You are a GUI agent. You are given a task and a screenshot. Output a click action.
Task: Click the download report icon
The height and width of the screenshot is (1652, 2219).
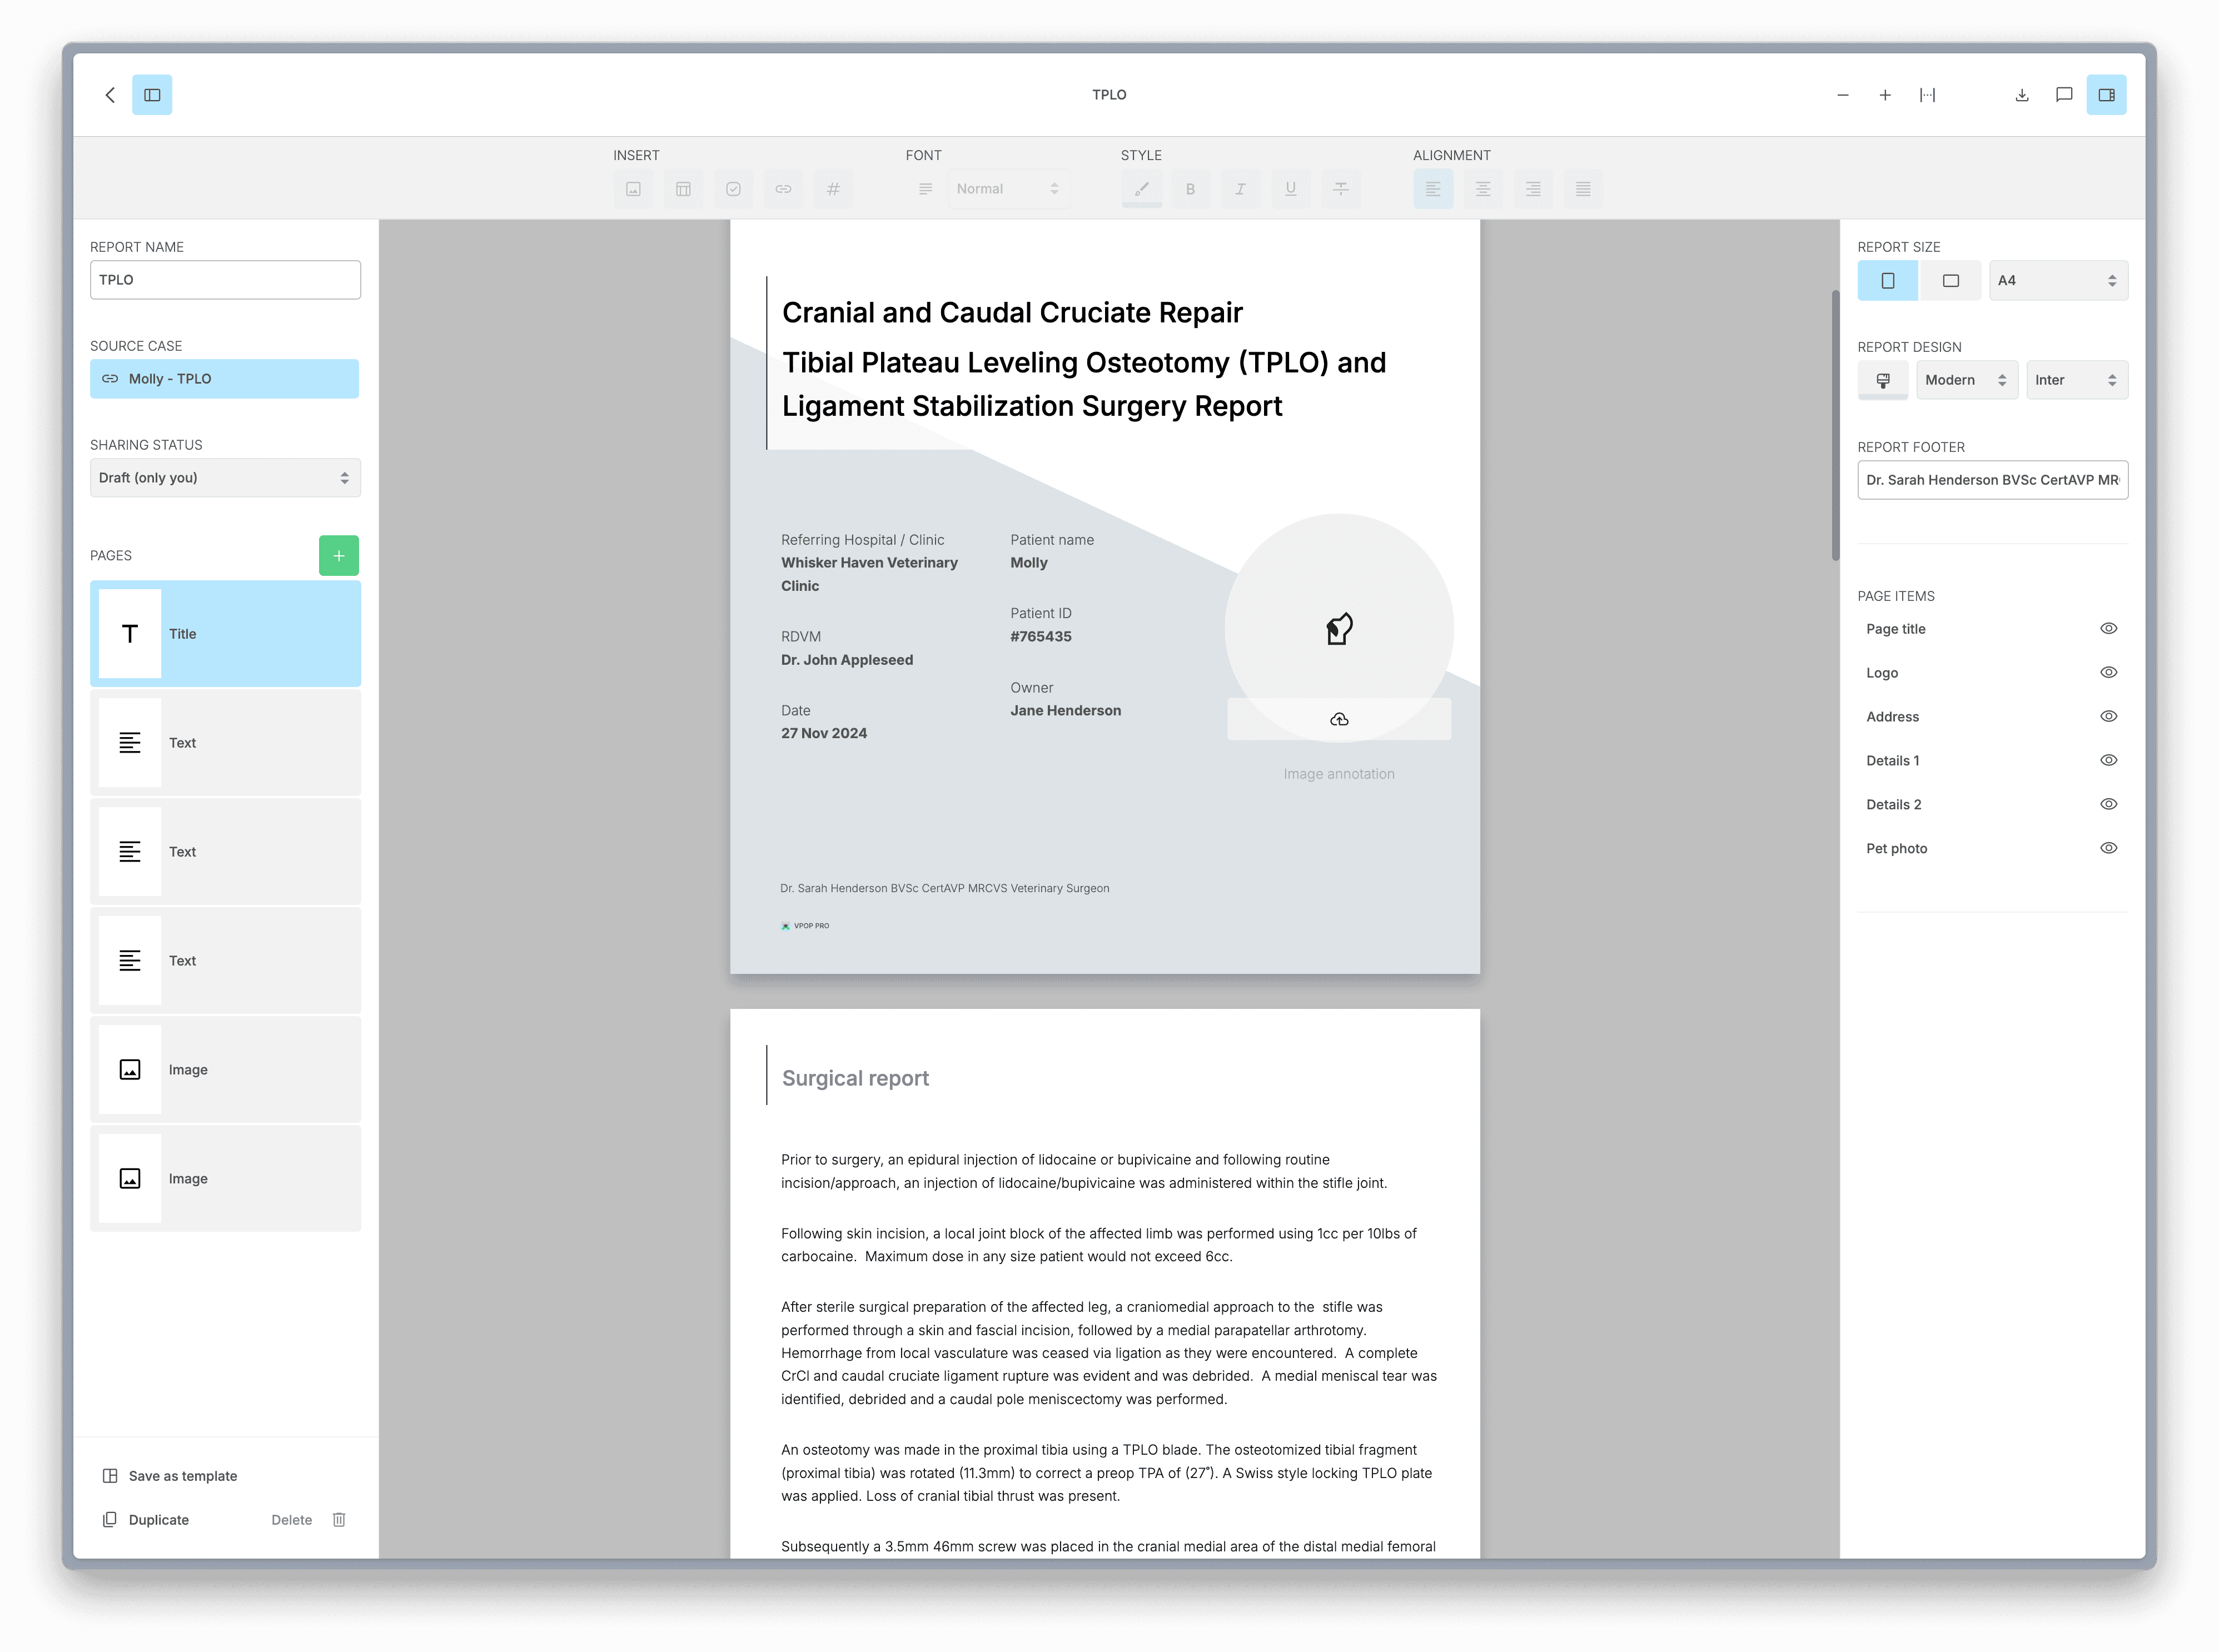(2021, 95)
